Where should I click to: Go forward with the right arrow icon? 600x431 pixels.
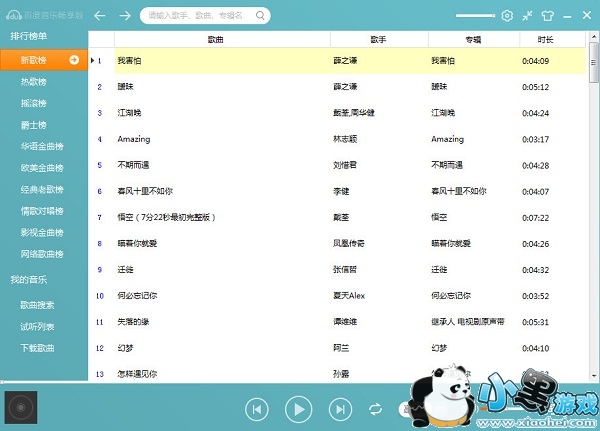(x=125, y=16)
